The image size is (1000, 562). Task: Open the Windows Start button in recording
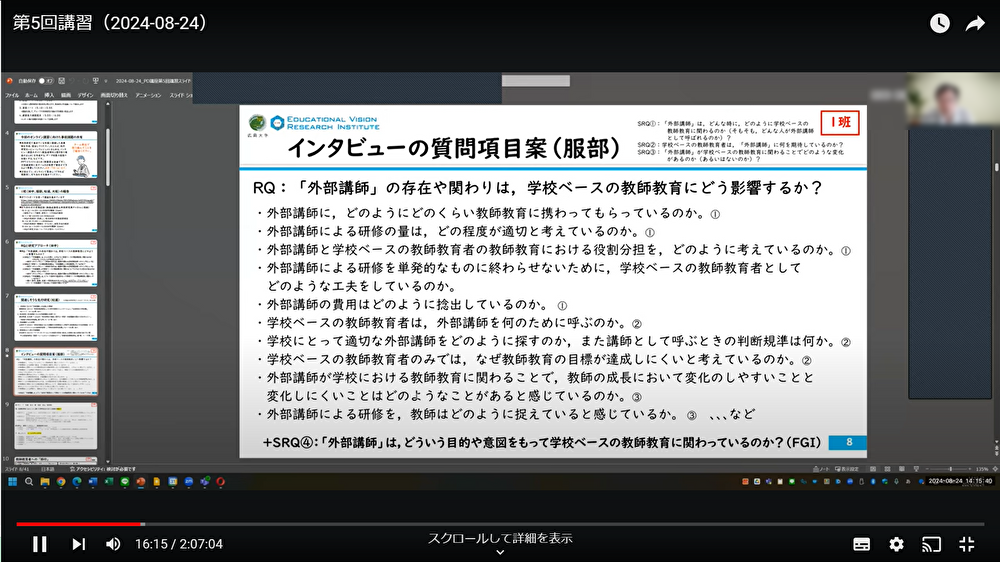point(12,482)
